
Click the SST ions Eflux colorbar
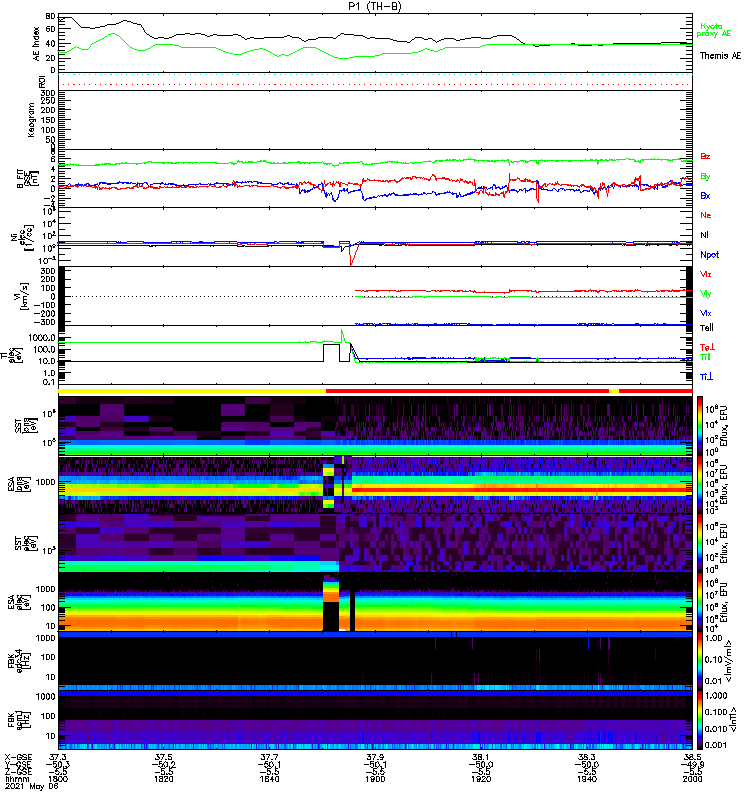700,425
